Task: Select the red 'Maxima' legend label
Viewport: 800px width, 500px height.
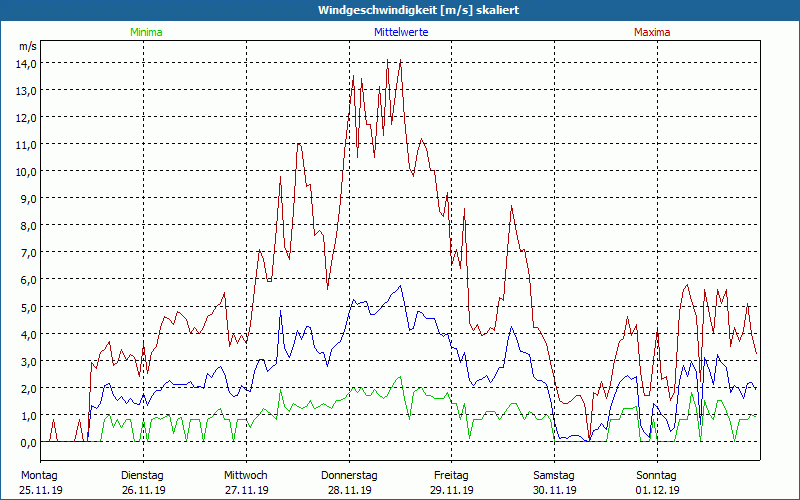Action: pyautogui.click(x=652, y=32)
